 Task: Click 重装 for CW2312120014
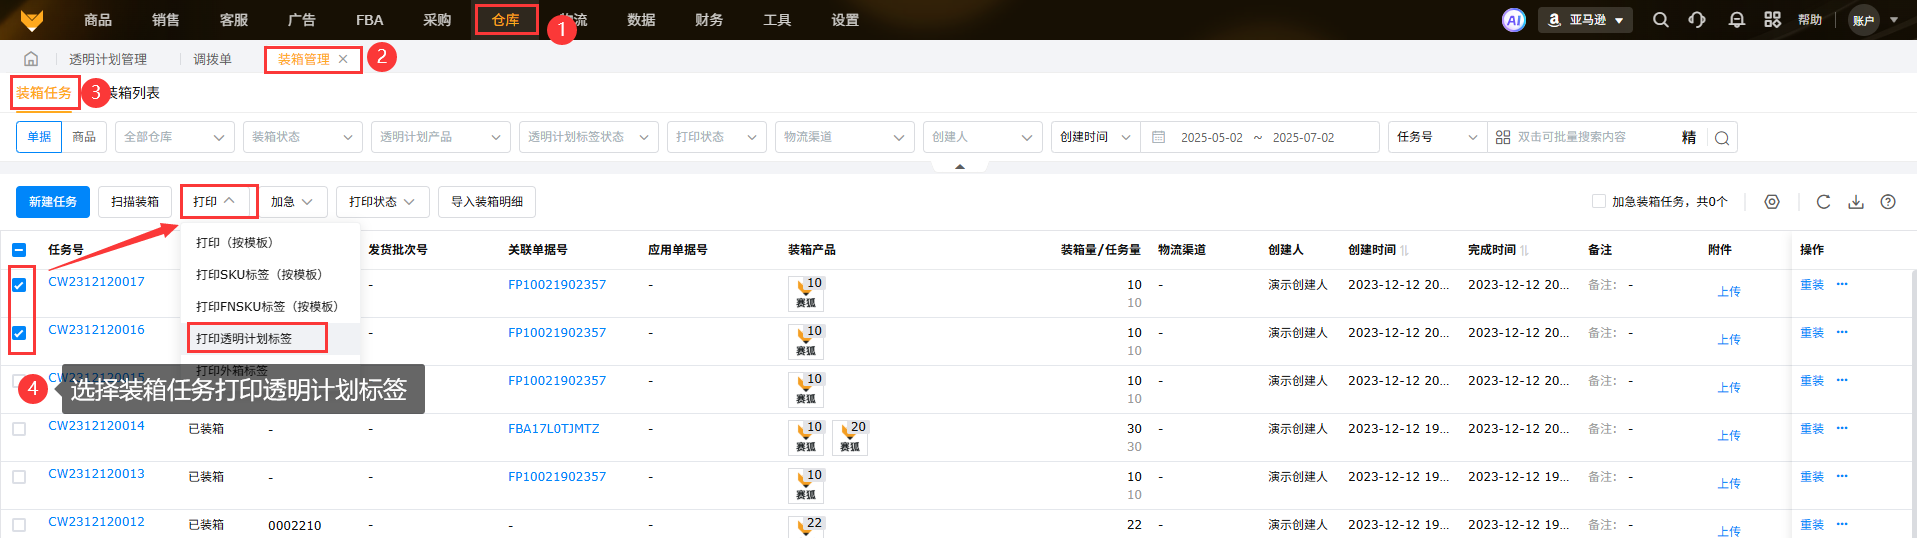(x=1812, y=428)
